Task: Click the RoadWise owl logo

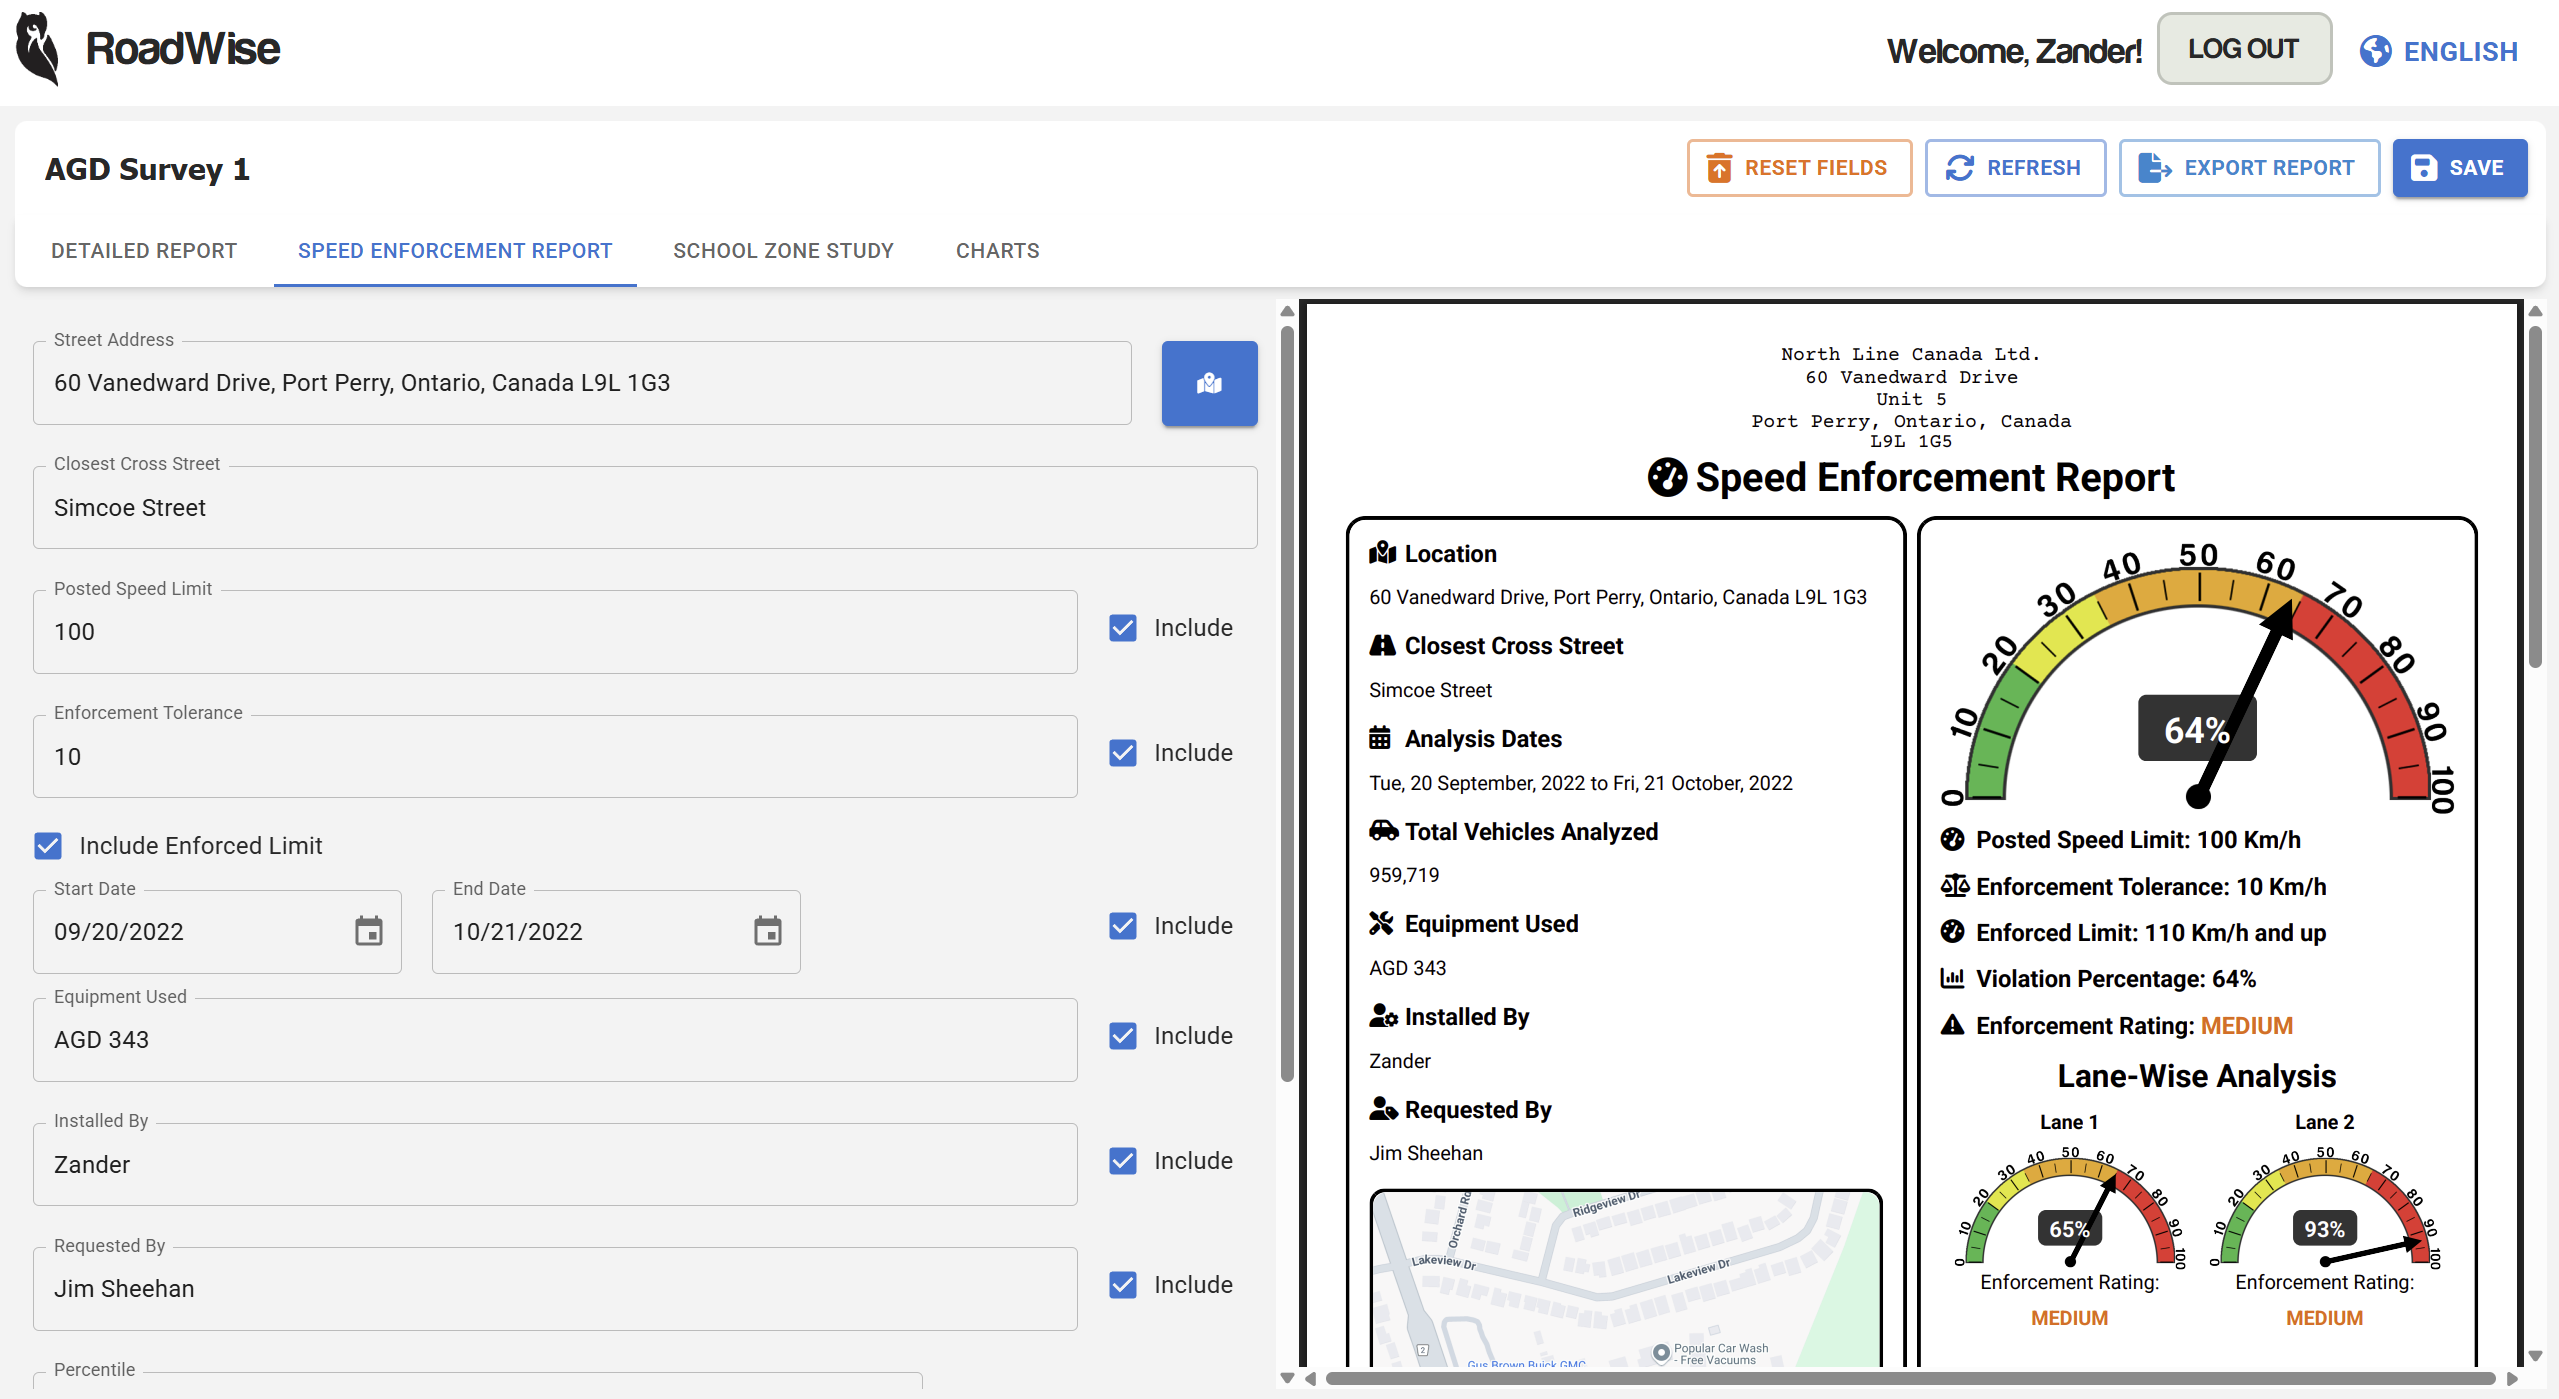Action: (x=38, y=49)
